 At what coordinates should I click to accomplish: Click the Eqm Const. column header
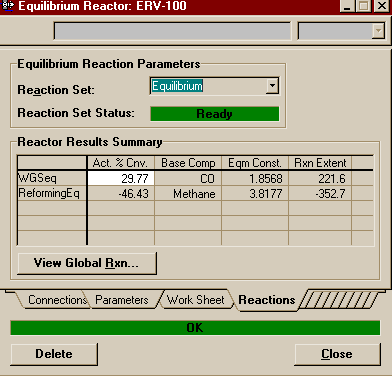coord(255,163)
